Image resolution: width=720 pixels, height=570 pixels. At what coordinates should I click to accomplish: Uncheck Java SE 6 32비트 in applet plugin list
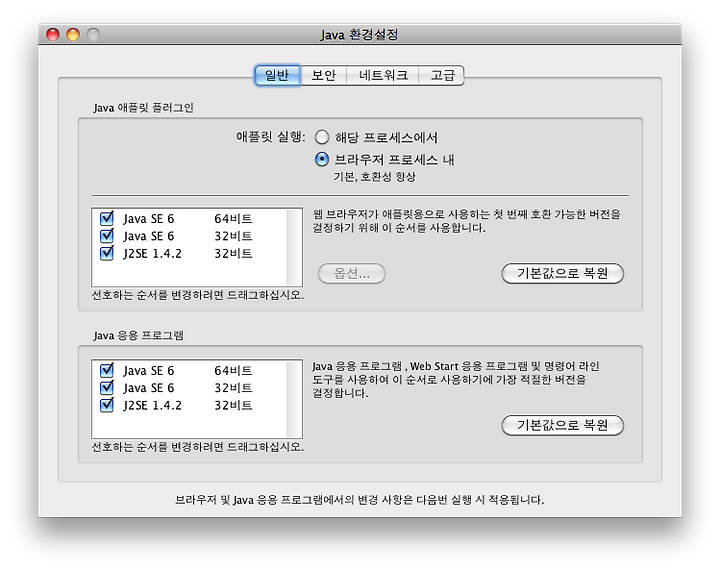tap(107, 236)
